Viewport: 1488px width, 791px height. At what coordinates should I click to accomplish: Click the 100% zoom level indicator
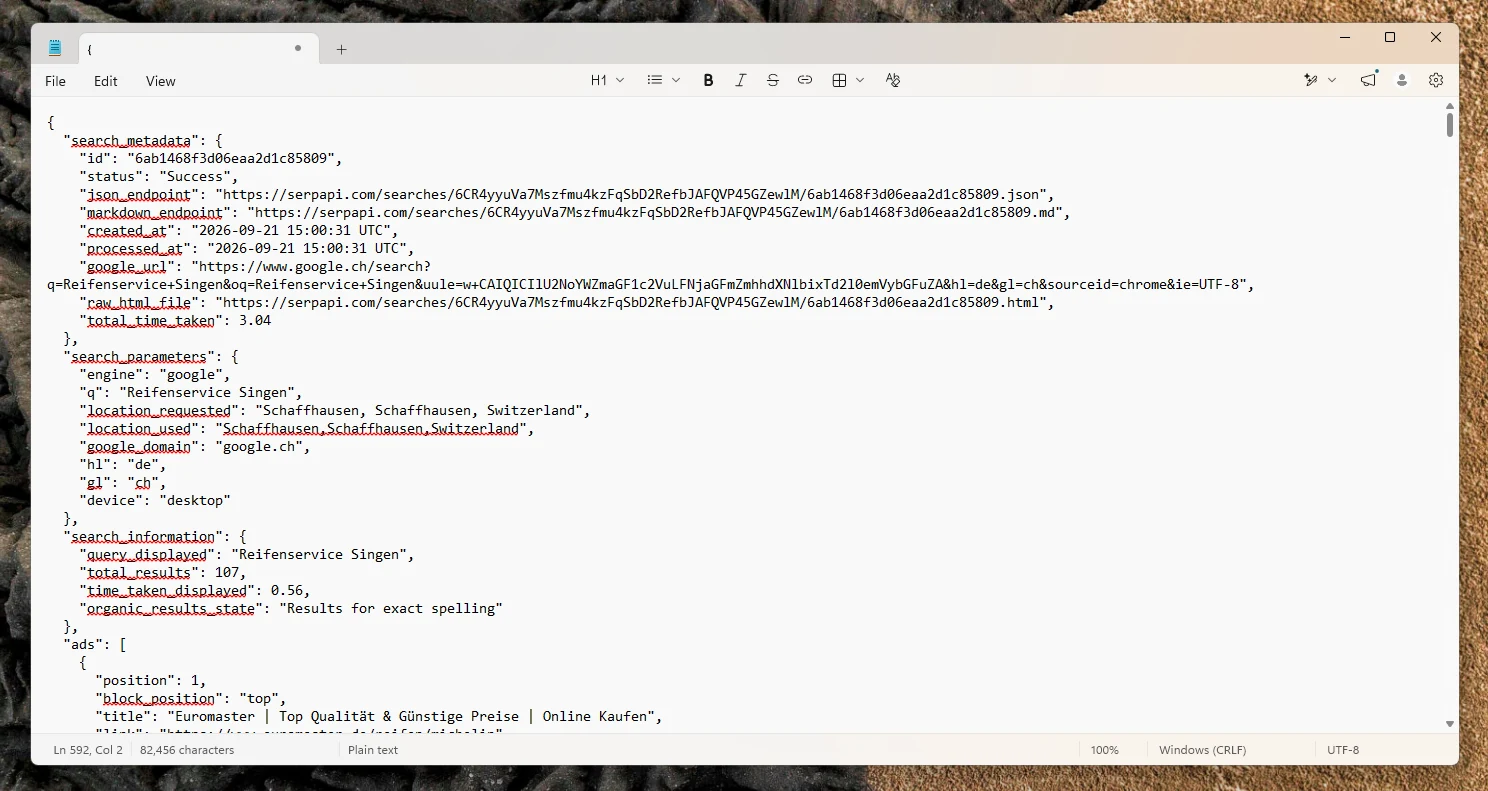tap(1104, 750)
